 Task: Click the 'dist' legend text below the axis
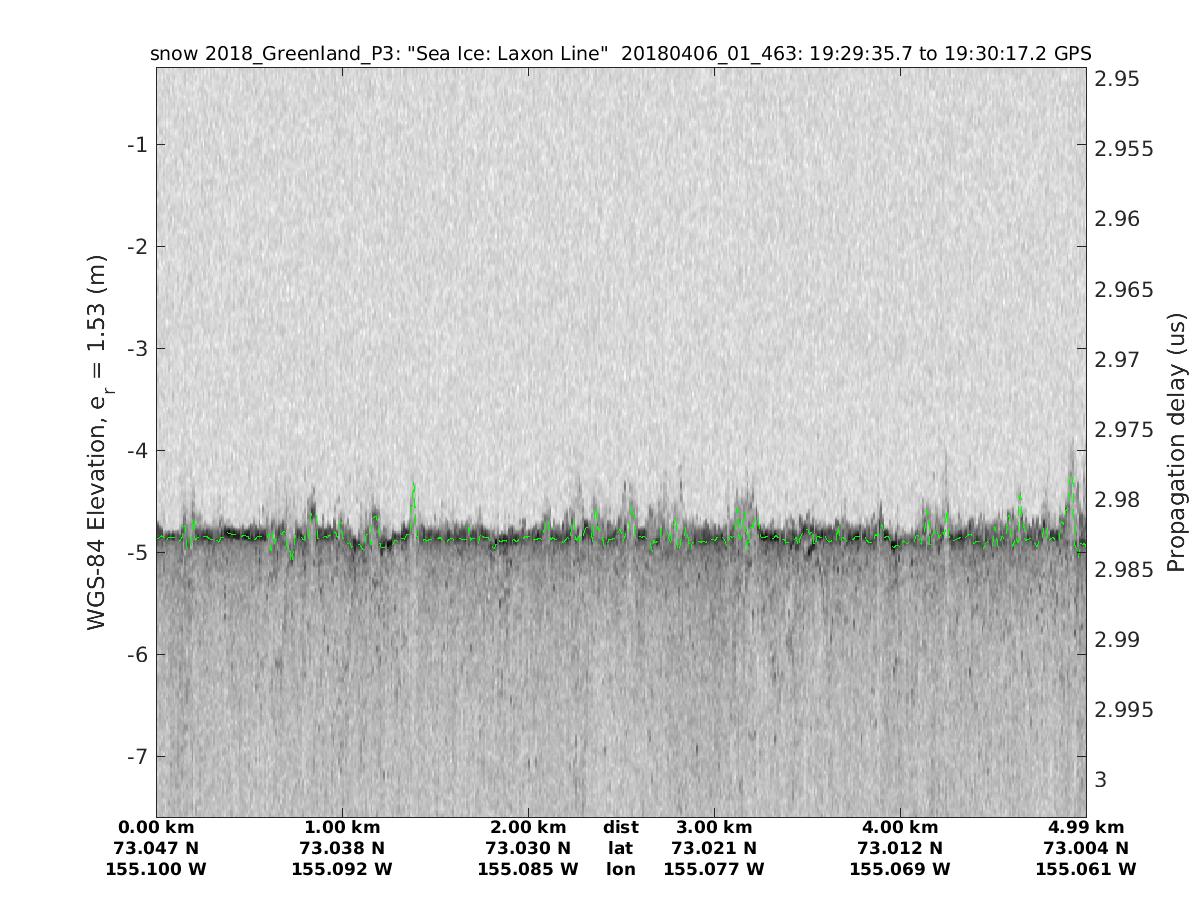621,827
